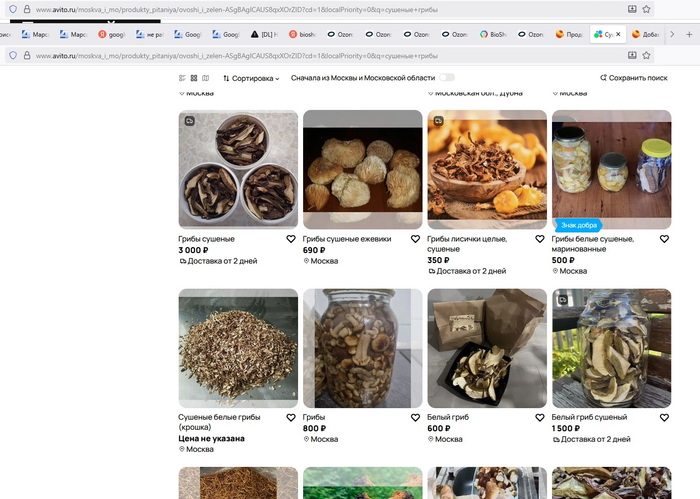Heart the 'Грибы лисички целые' listing

539,240
